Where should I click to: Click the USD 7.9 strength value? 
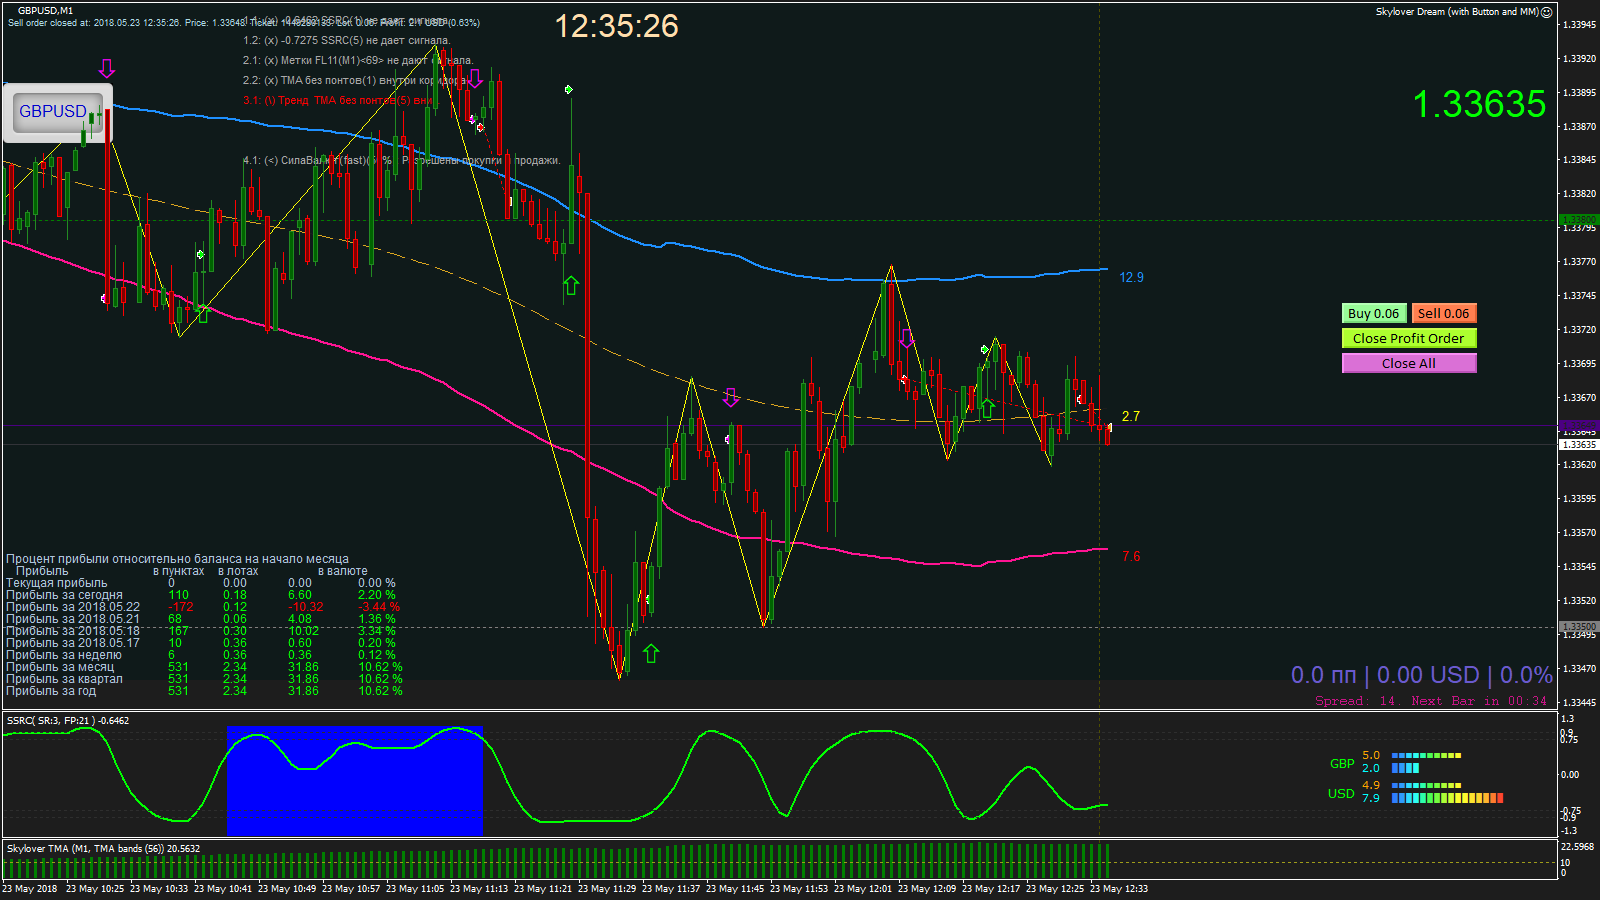coord(1370,798)
